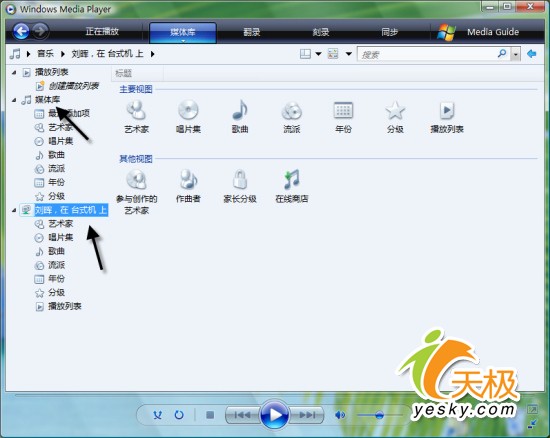550x438 pixels.
Task: Click the playback seek bar
Action: [275, 396]
